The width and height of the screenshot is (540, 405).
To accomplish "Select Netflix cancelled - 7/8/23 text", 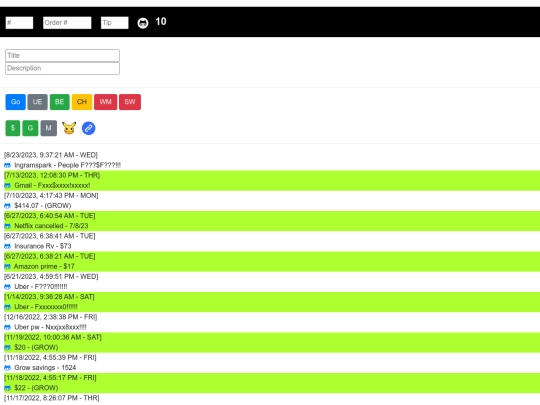I will click(x=51, y=226).
